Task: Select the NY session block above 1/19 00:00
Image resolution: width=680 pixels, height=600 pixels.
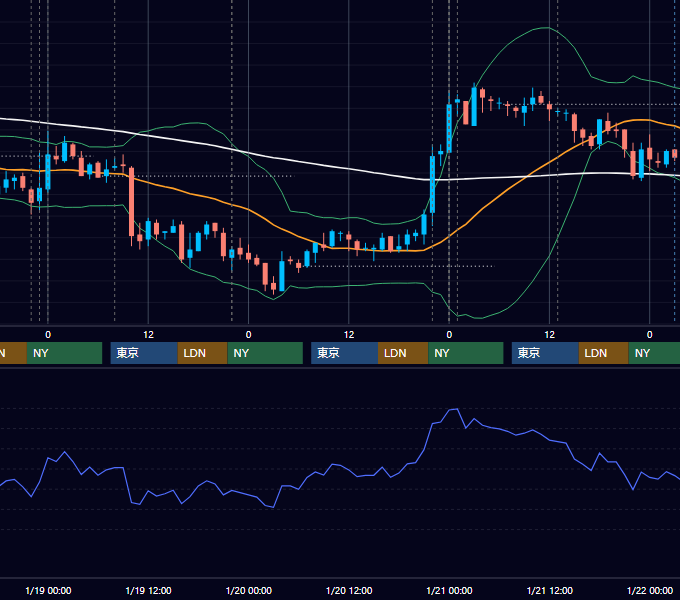Action: coord(64,353)
